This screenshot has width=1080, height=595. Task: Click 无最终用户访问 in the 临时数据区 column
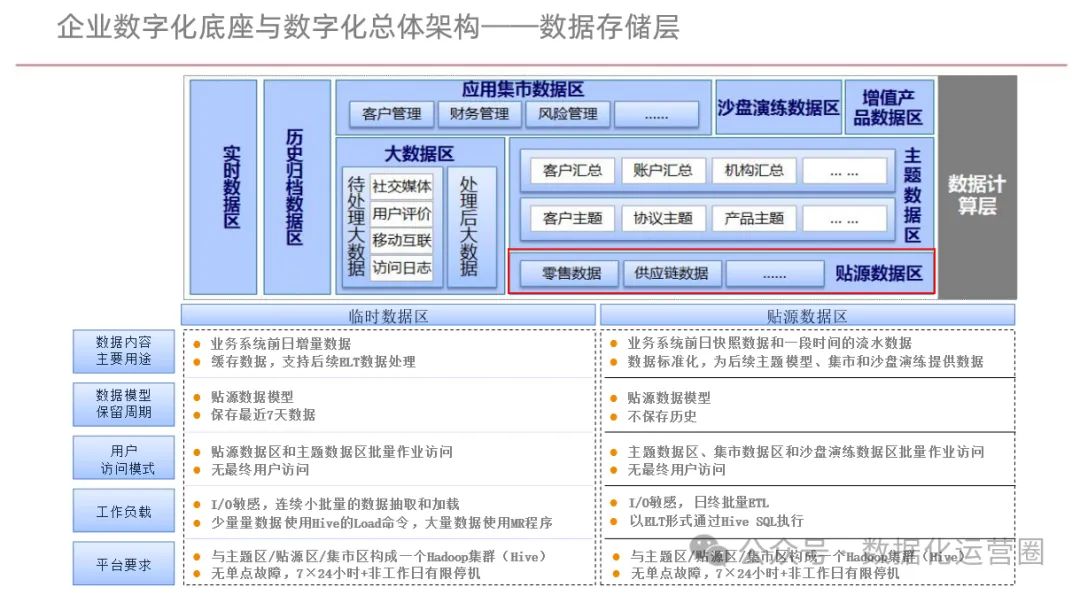point(260,470)
